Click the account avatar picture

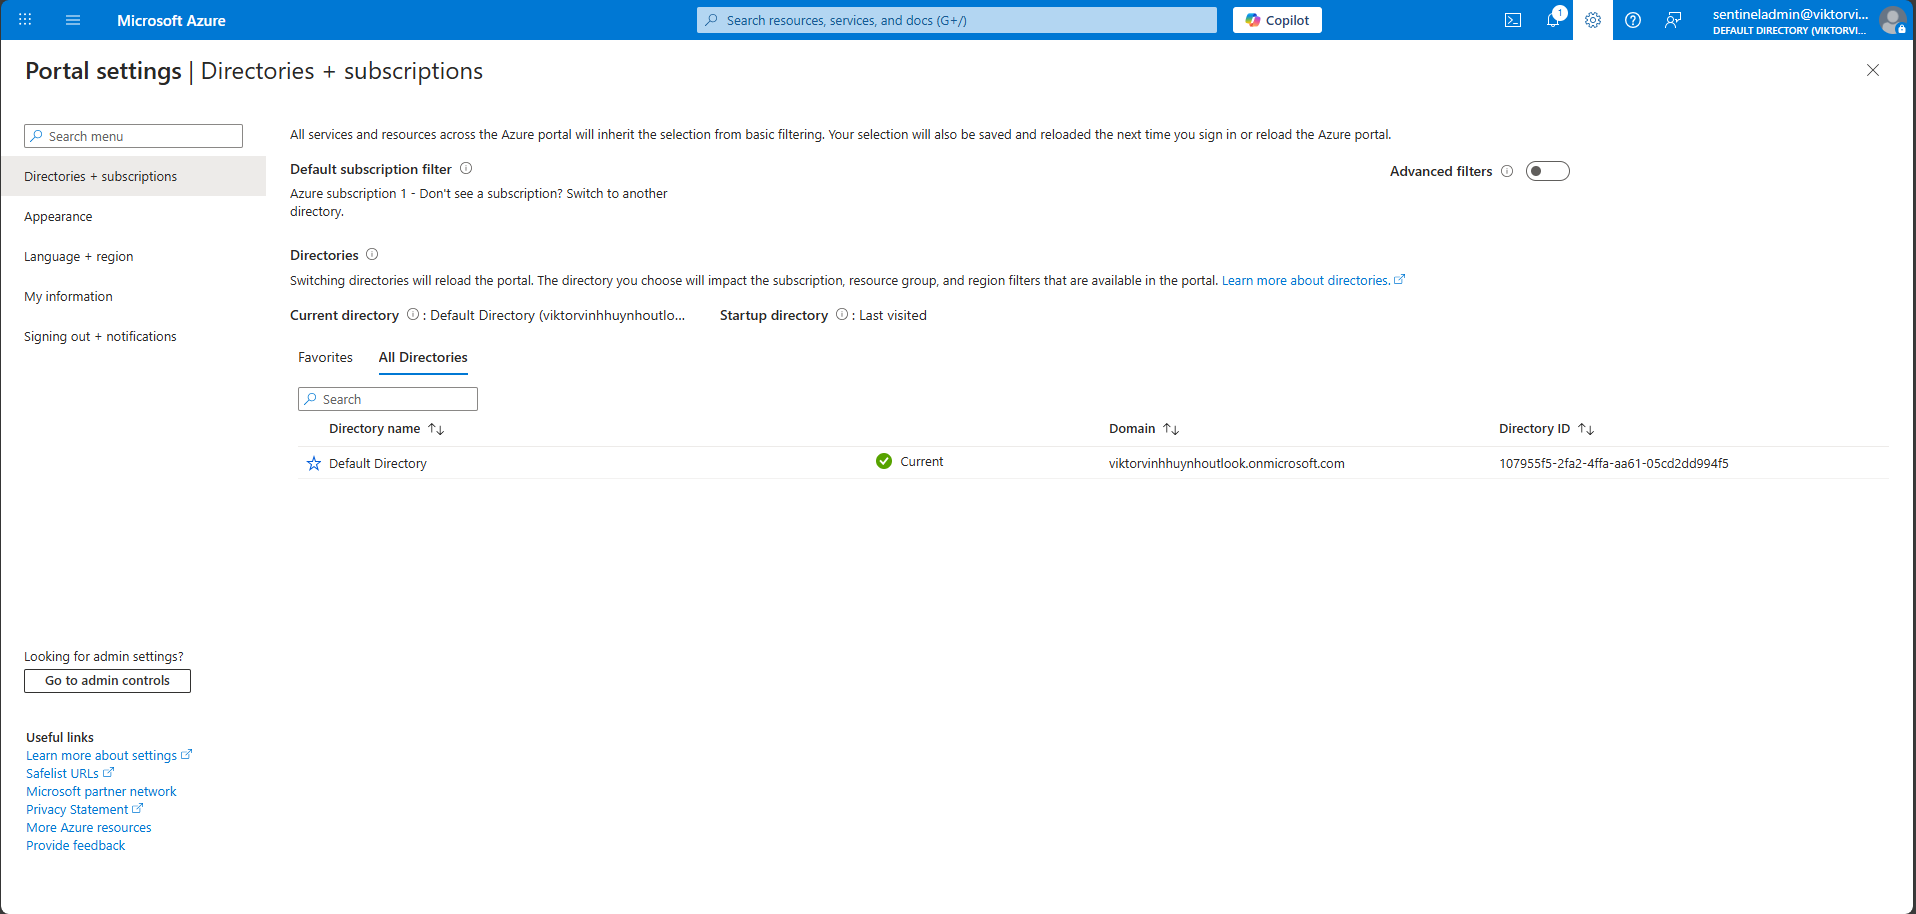click(x=1892, y=20)
